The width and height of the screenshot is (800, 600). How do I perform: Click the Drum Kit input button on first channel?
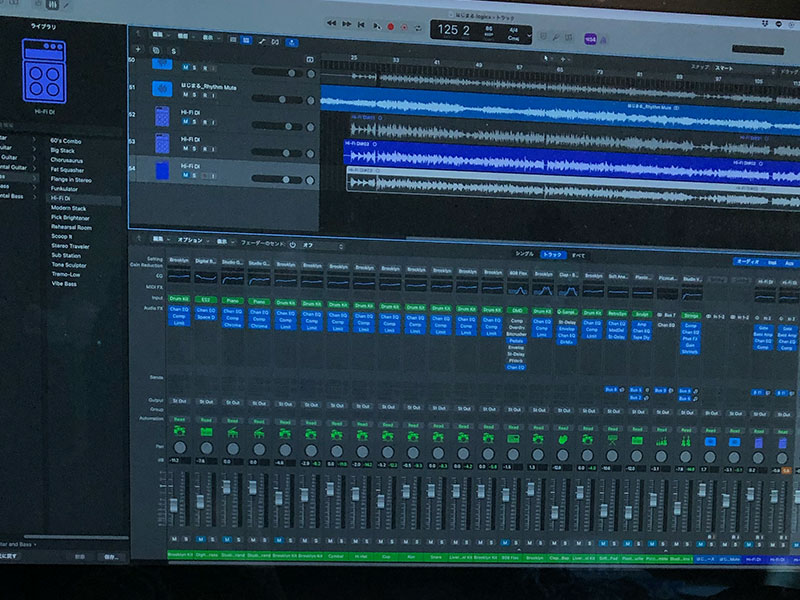click(179, 298)
